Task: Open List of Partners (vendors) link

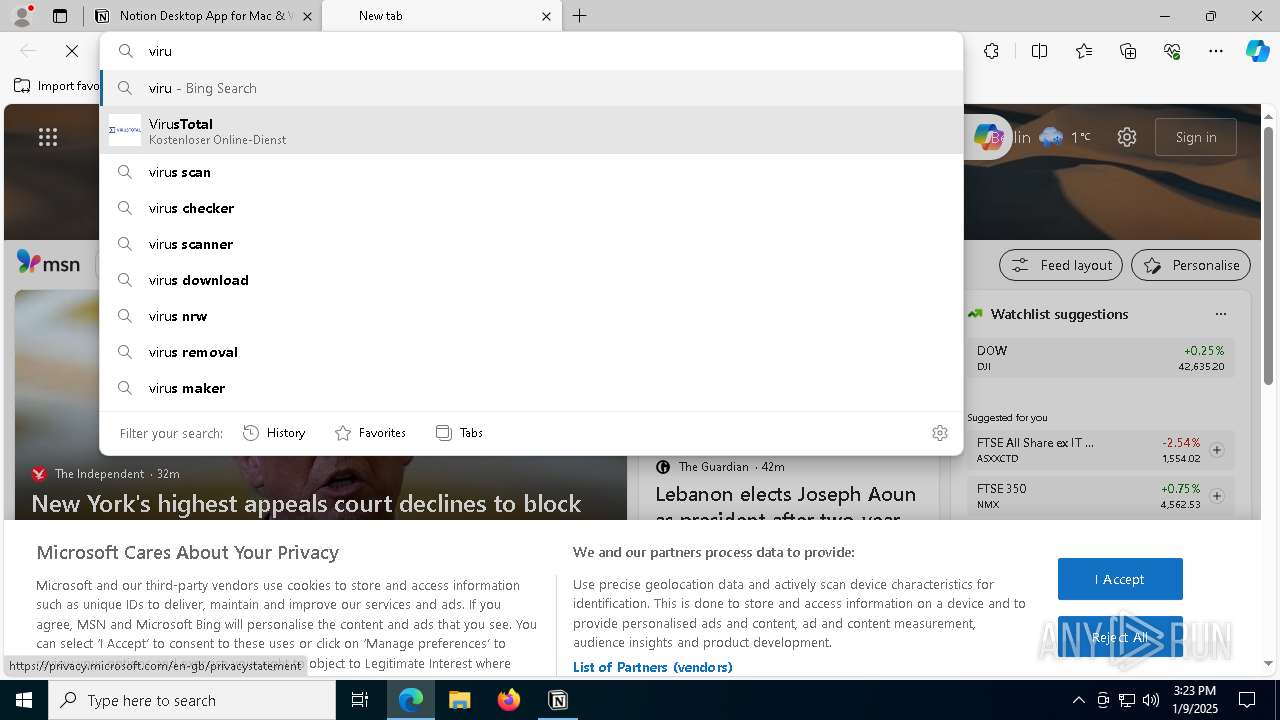Action: tap(652, 667)
